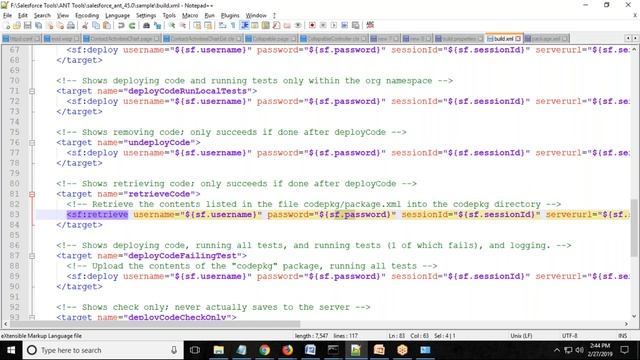Click the Zoom In toolbar icon
This screenshot has width=640, height=360.
click(x=172, y=25)
